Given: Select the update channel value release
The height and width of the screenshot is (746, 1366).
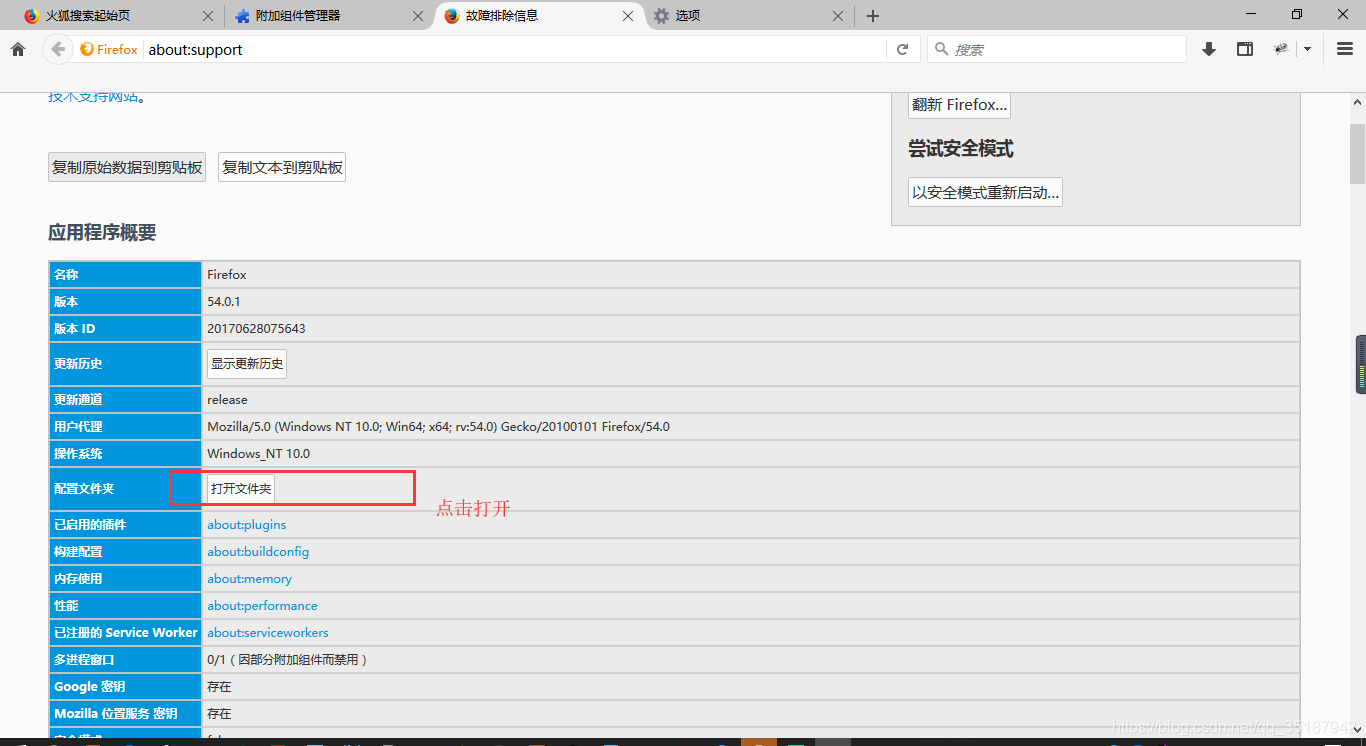Looking at the screenshot, I should click(x=227, y=400).
